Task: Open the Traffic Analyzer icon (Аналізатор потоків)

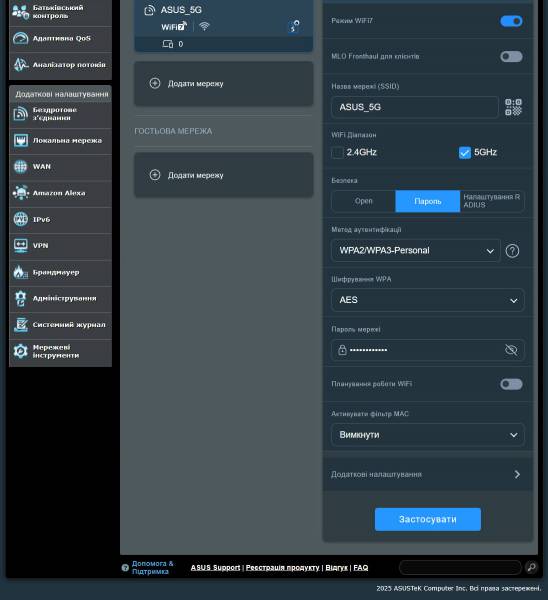Action: pyautogui.click(x=21, y=65)
